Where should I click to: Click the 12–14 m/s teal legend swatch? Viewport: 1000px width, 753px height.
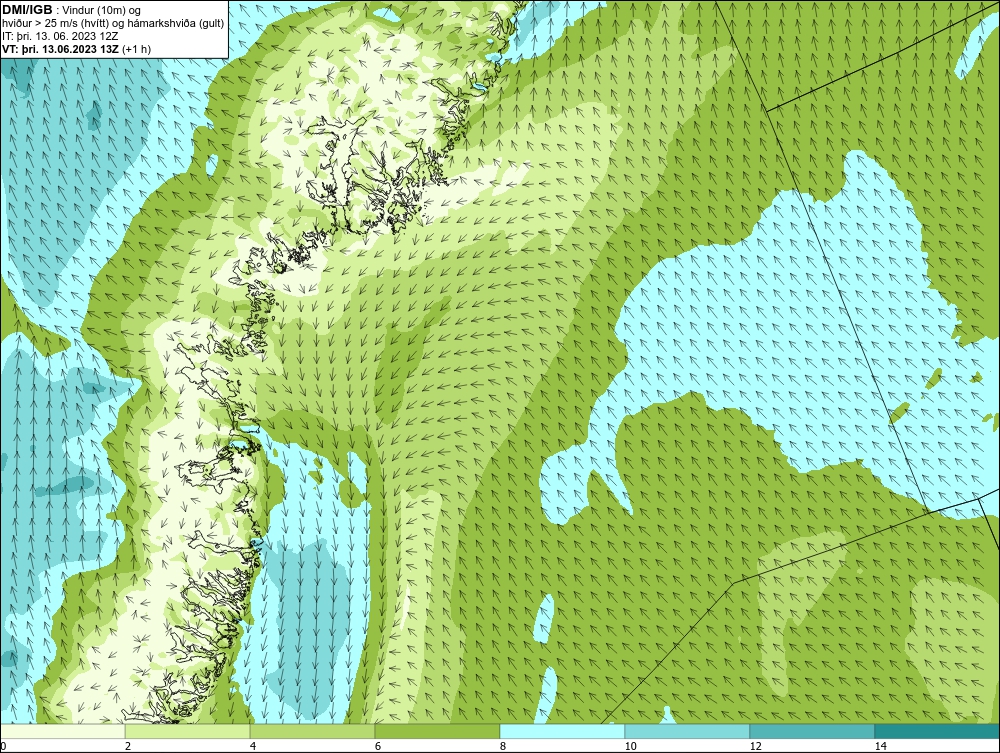tap(812, 731)
